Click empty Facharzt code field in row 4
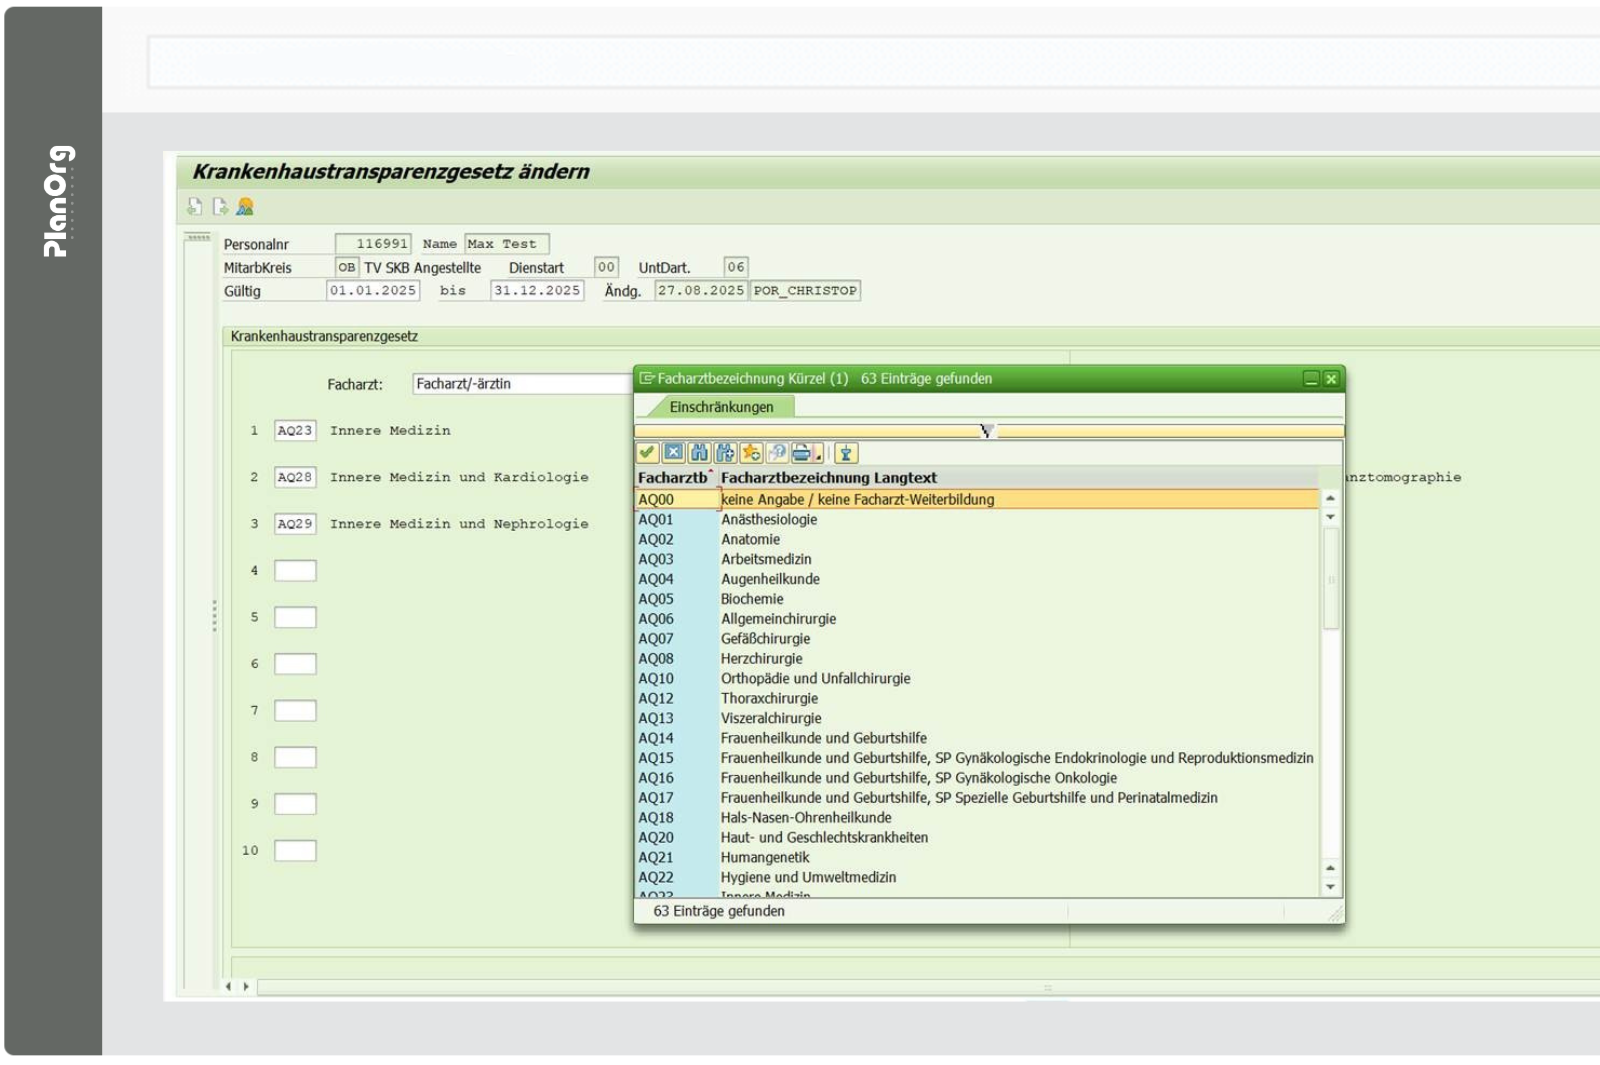The width and height of the screenshot is (1600, 1065). click(295, 571)
